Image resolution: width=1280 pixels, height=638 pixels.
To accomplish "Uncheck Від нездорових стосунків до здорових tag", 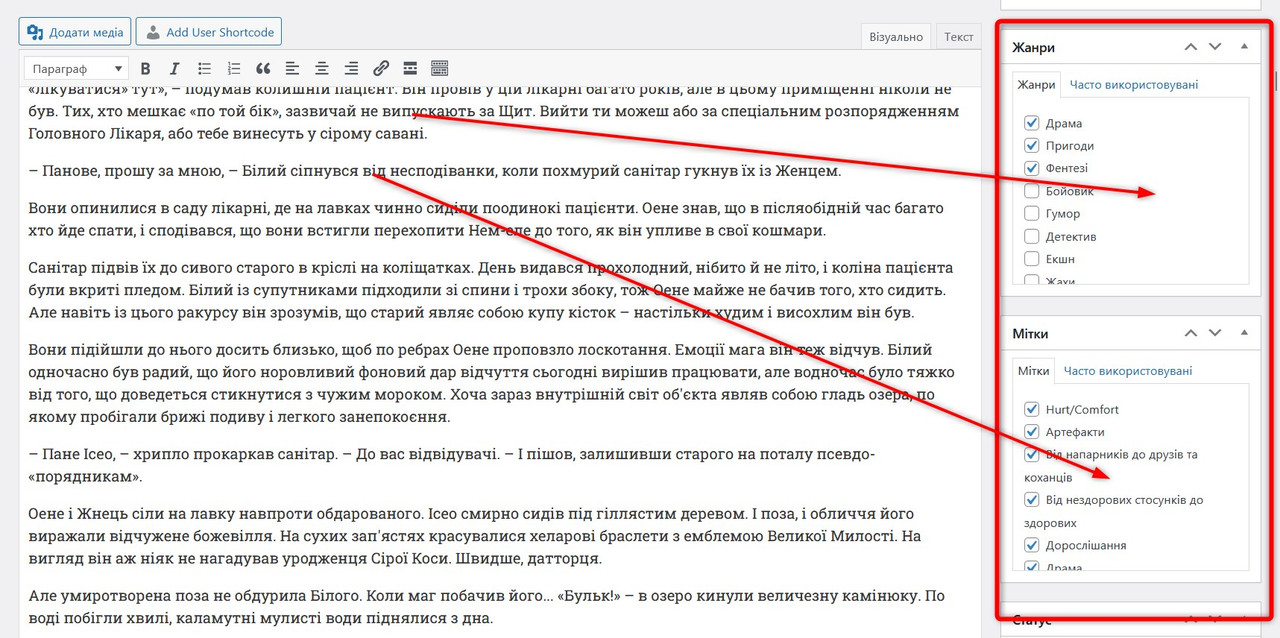I will [x=1032, y=499].
